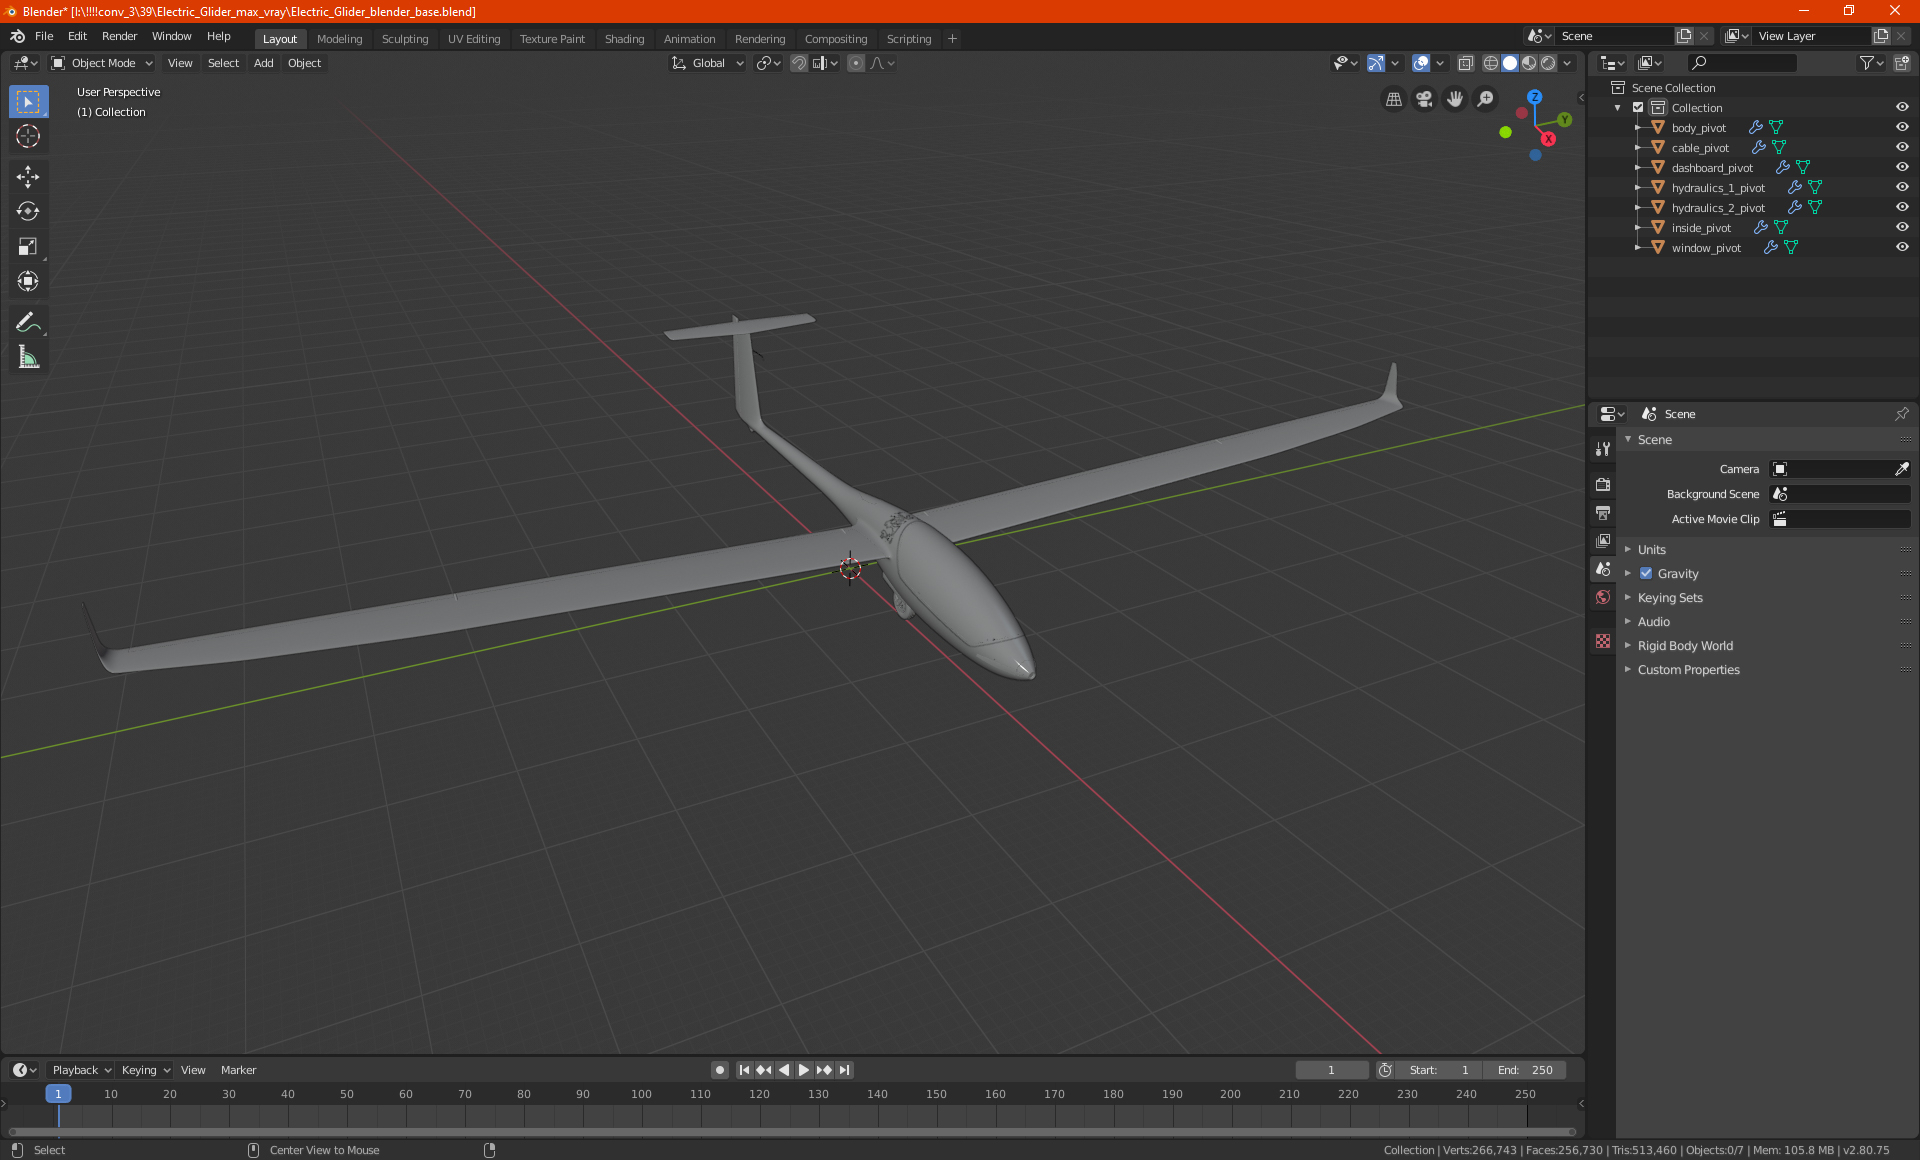The image size is (1920, 1160).
Task: Open the Add menu in viewport header
Action: pyautogui.click(x=263, y=63)
